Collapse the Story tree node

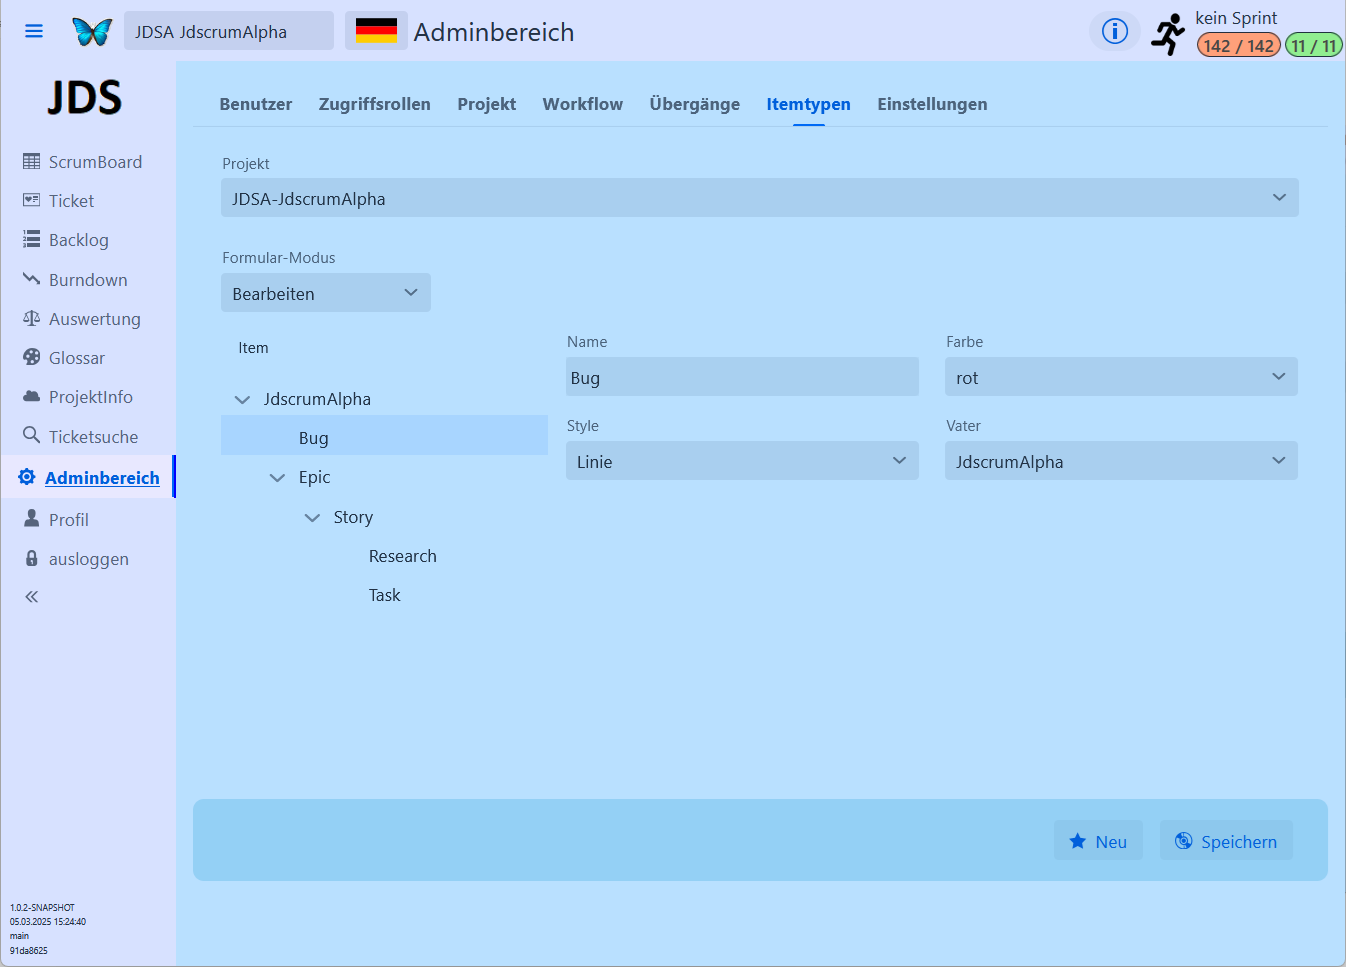tap(312, 518)
